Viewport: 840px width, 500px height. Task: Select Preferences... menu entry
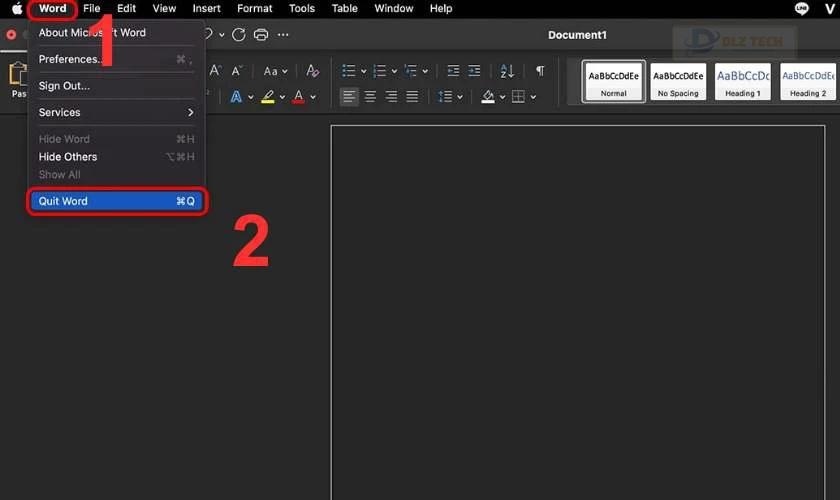tap(117, 59)
